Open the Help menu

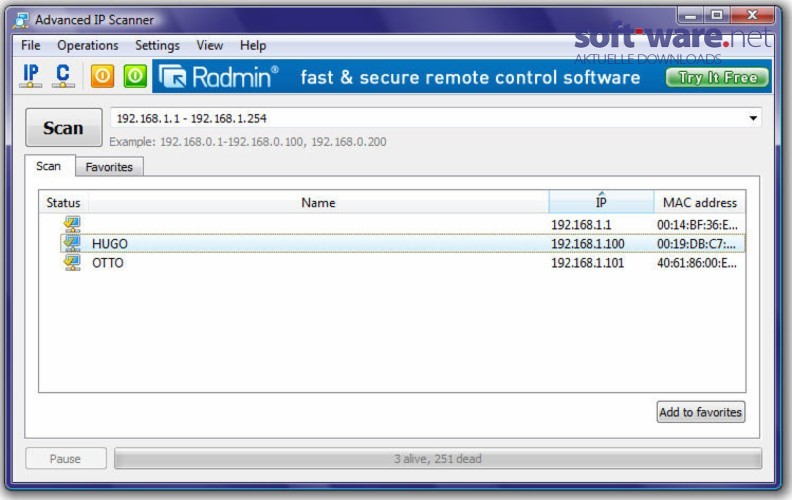(x=253, y=45)
